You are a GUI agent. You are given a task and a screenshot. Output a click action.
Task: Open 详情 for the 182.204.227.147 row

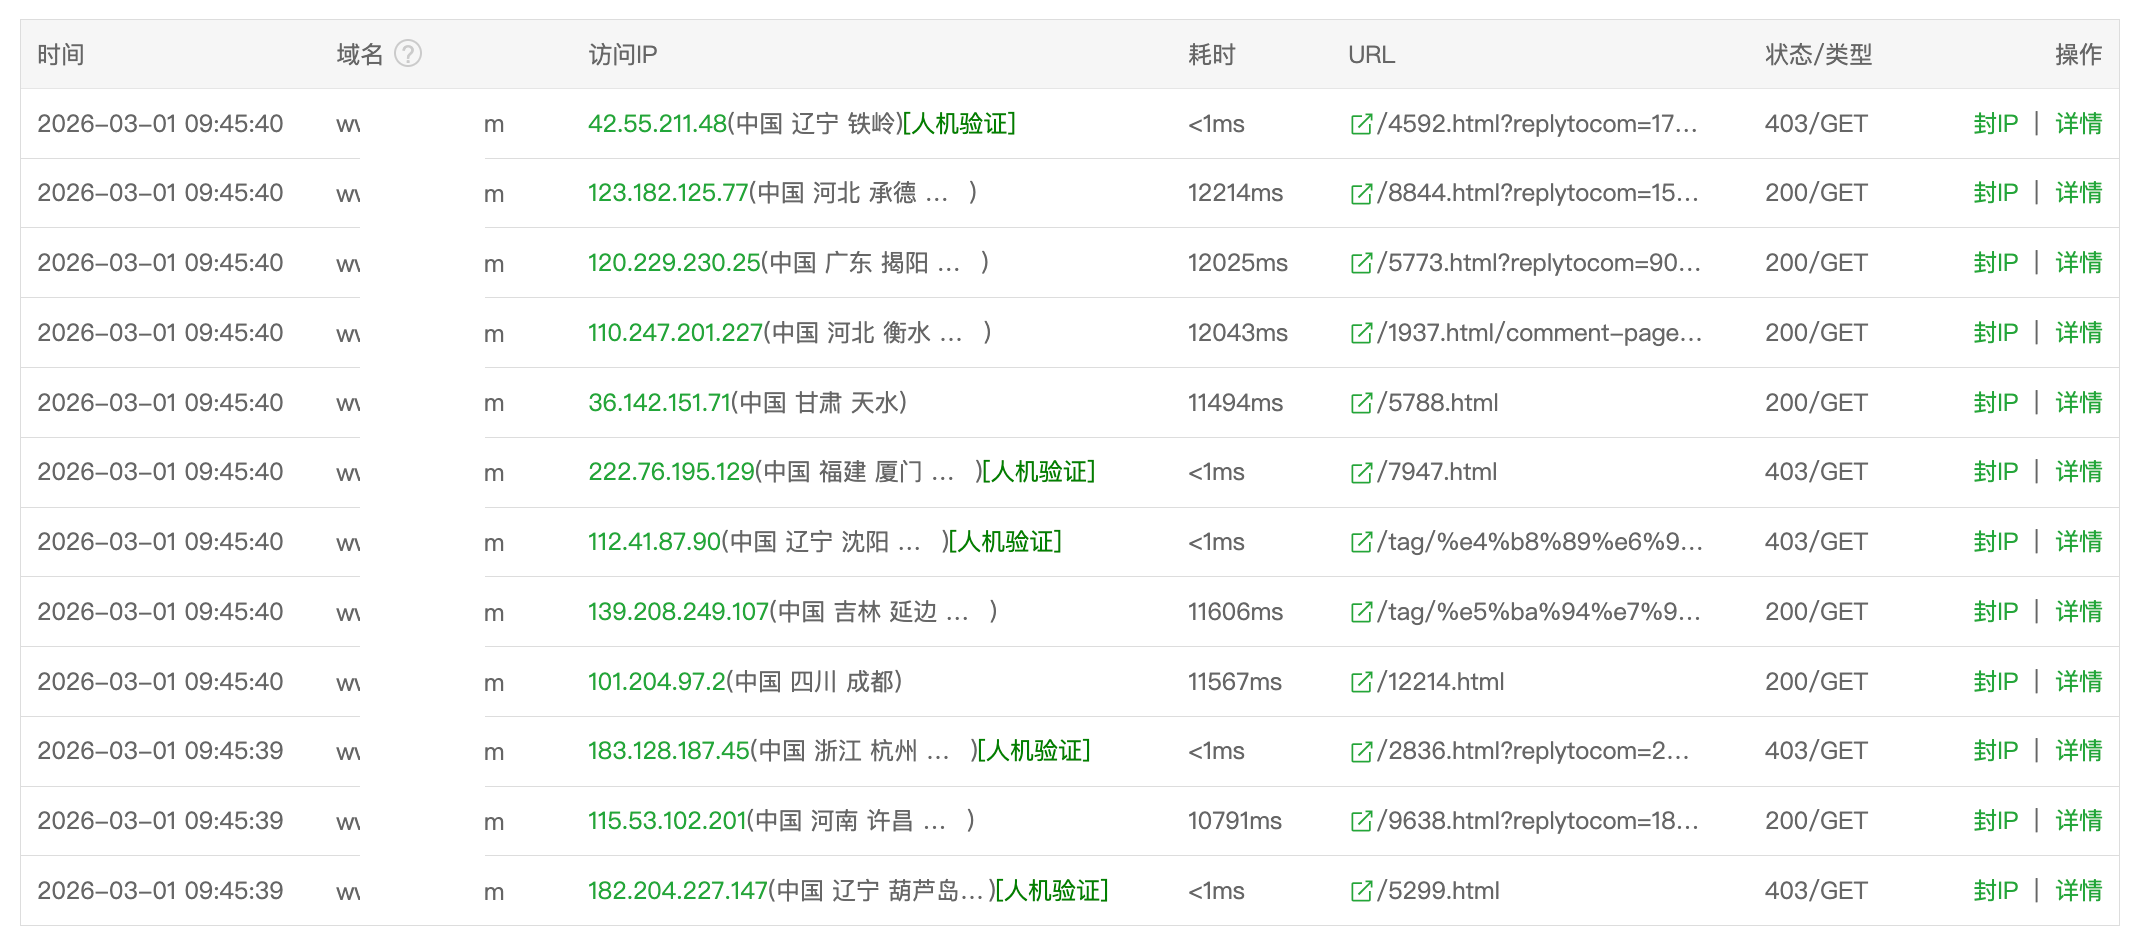pos(2078,891)
